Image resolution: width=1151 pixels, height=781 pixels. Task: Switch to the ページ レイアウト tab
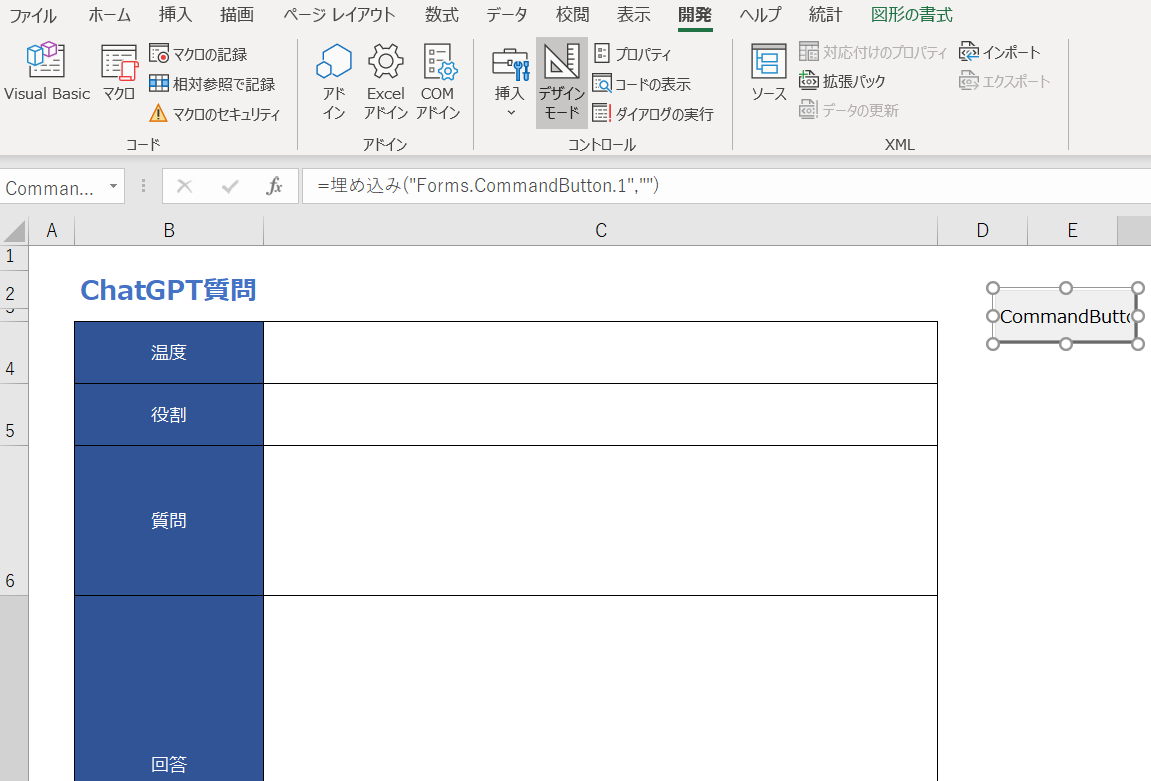(x=339, y=15)
